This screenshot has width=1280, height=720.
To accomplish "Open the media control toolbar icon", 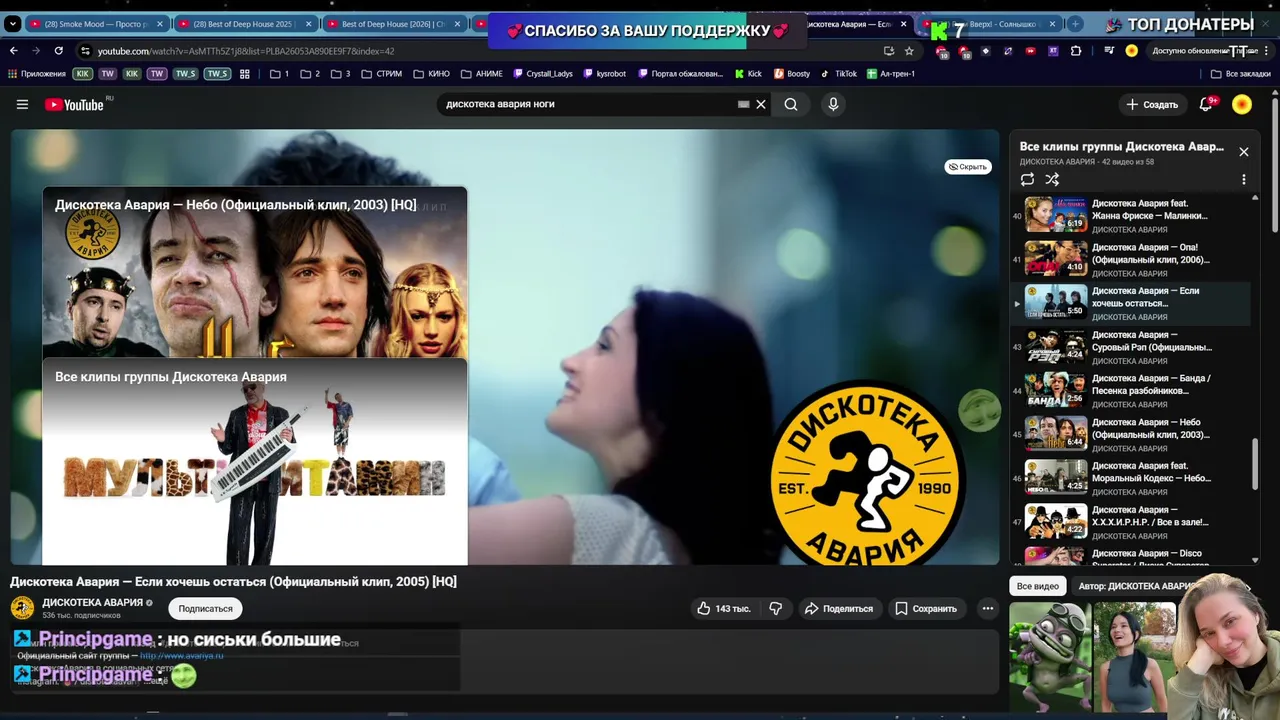I will pos(1109,50).
